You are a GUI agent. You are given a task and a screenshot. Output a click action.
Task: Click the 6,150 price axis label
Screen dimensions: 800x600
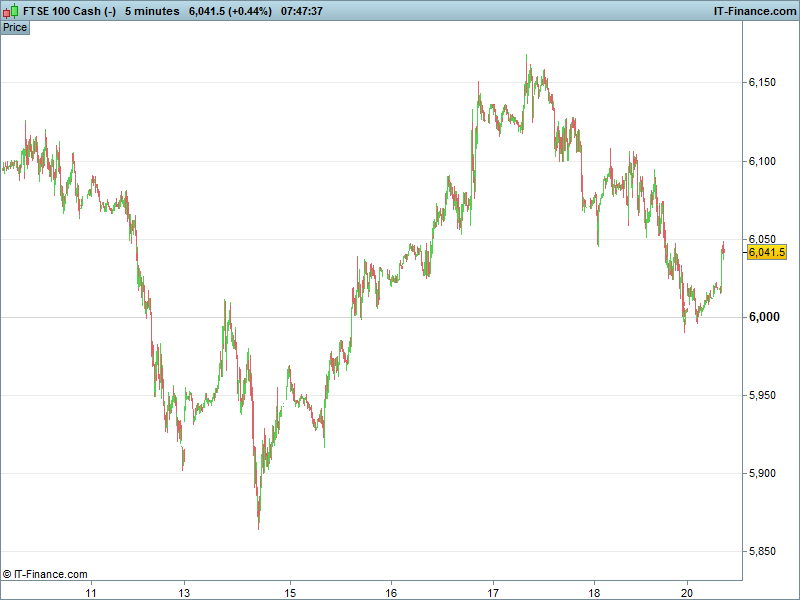[x=763, y=82]
